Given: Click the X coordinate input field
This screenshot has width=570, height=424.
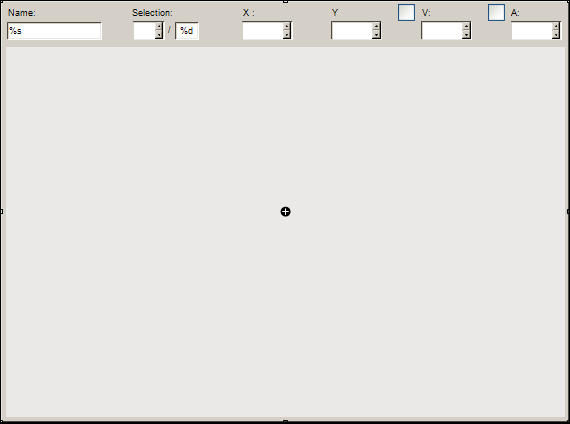Looking at the screenshot, I should 263,31.
